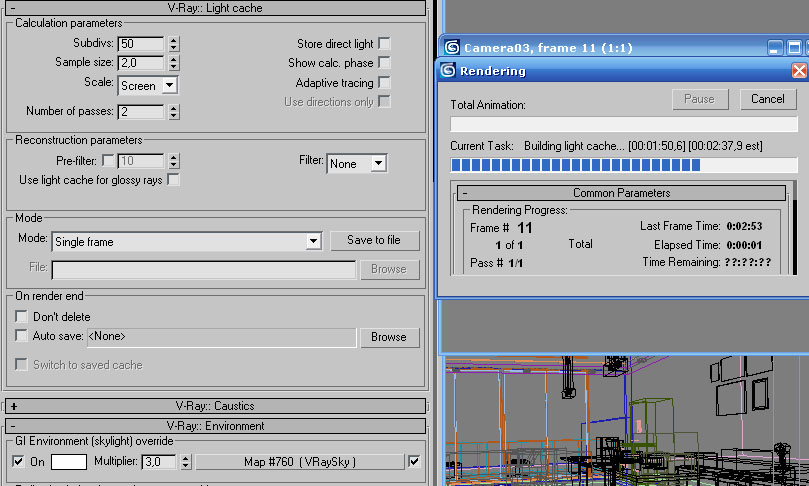Collapse the Common Parameters rollout
809x486 pixels.
(x=621, y=193)
